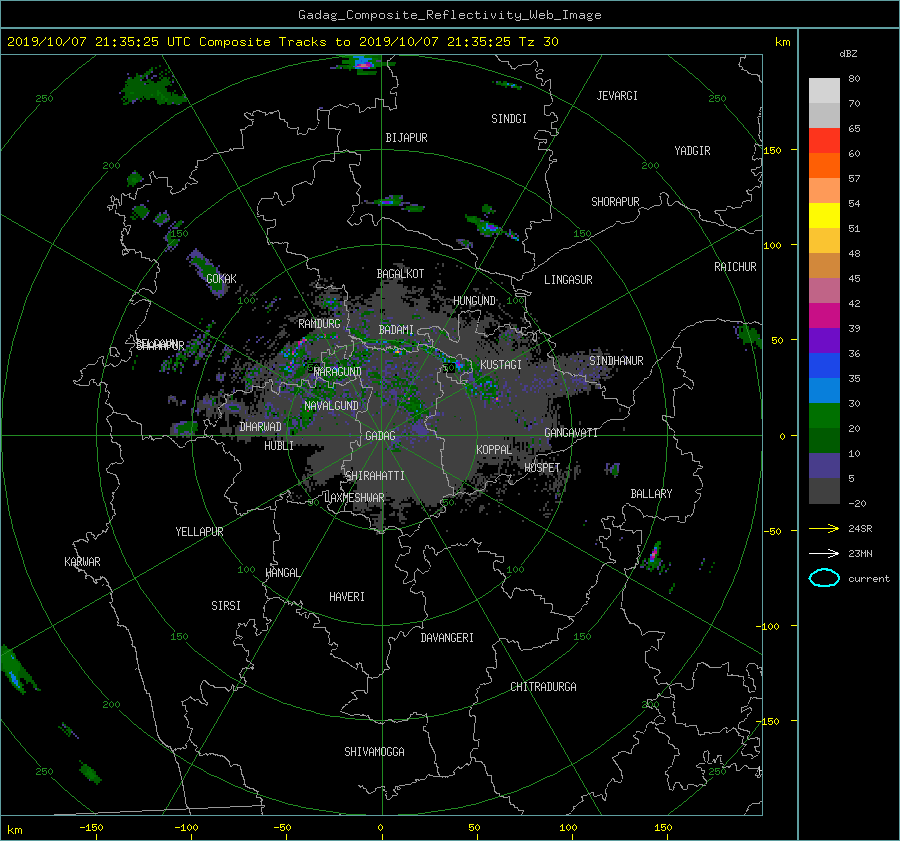Image resolution: width=900 pixels, height=841 pixels.
Task: Click the dBZ legend heading
Action: [x=848, y=53]
